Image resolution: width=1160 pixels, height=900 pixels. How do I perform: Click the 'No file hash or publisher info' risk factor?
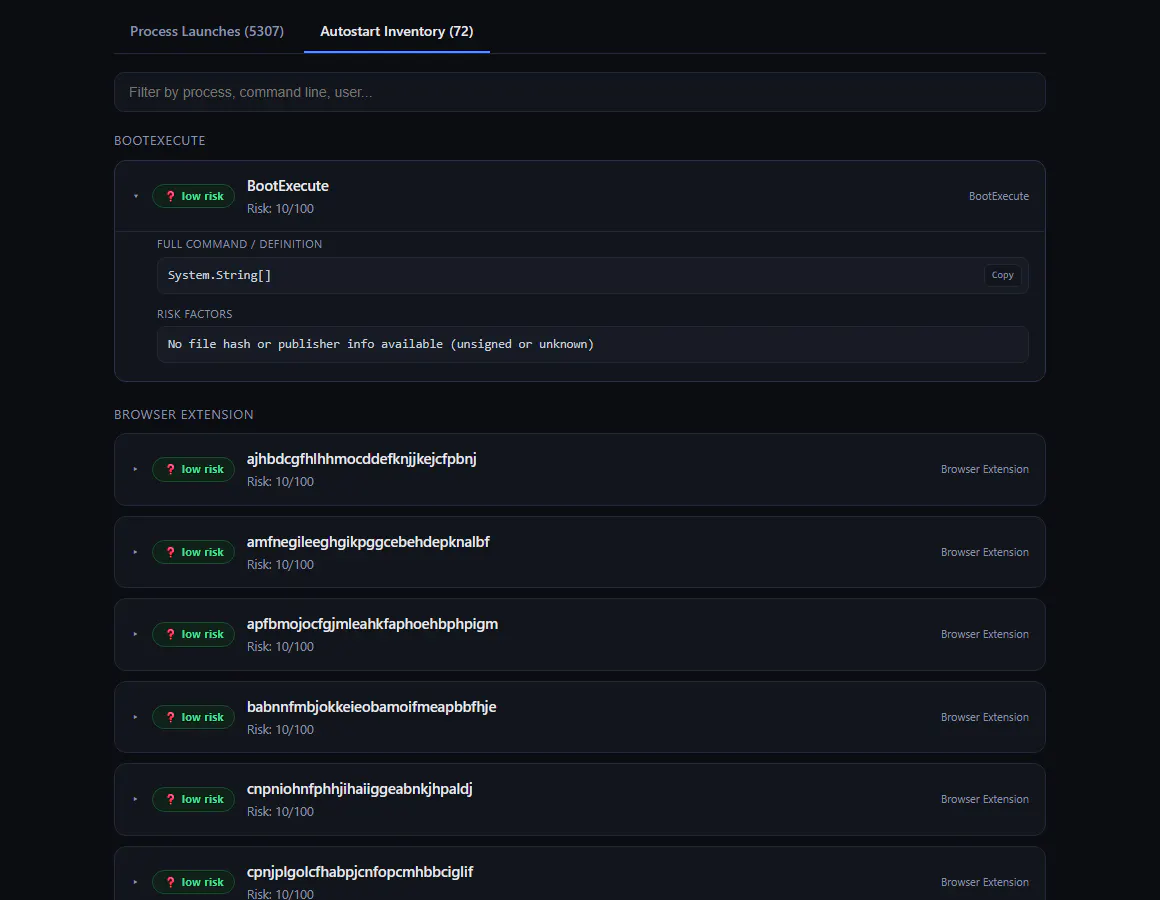point(381,344)
